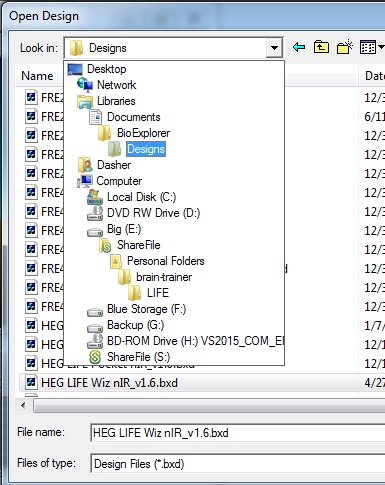385x485 pixels.
Task: Click the horizontal scrollbar track
Action: point(209,406)
